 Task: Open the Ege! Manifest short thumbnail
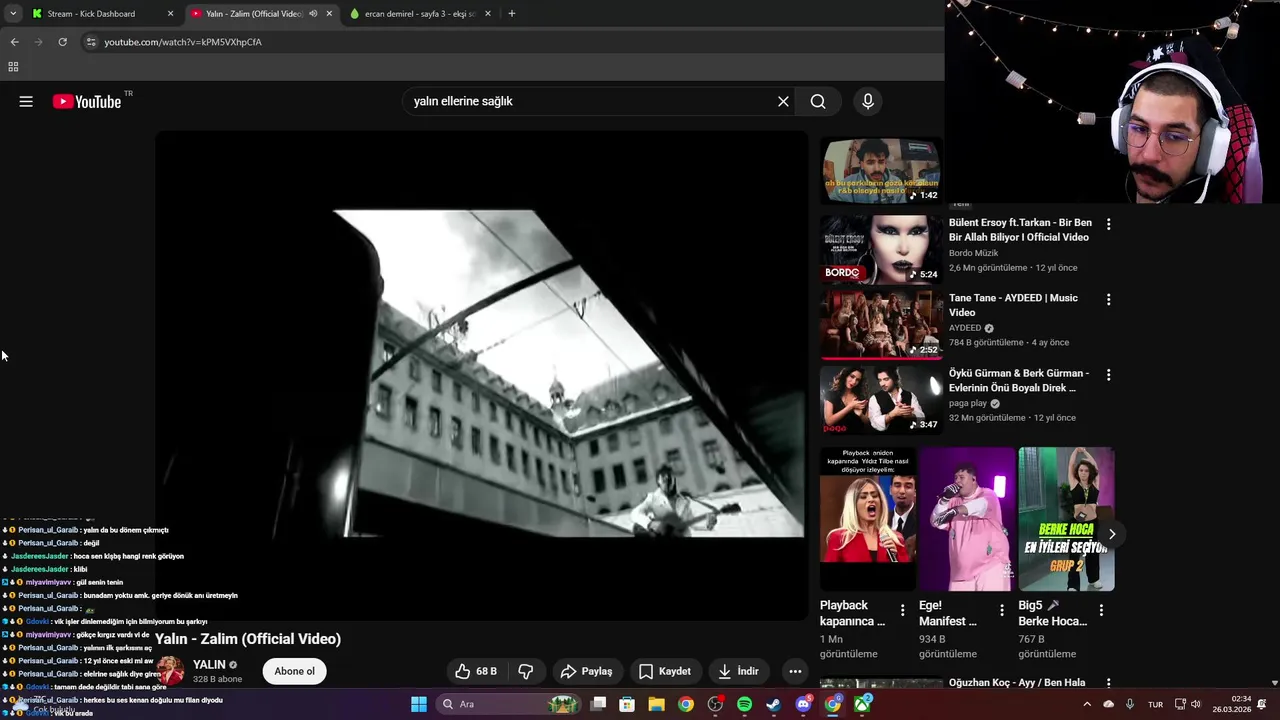[x=967, y=519]
